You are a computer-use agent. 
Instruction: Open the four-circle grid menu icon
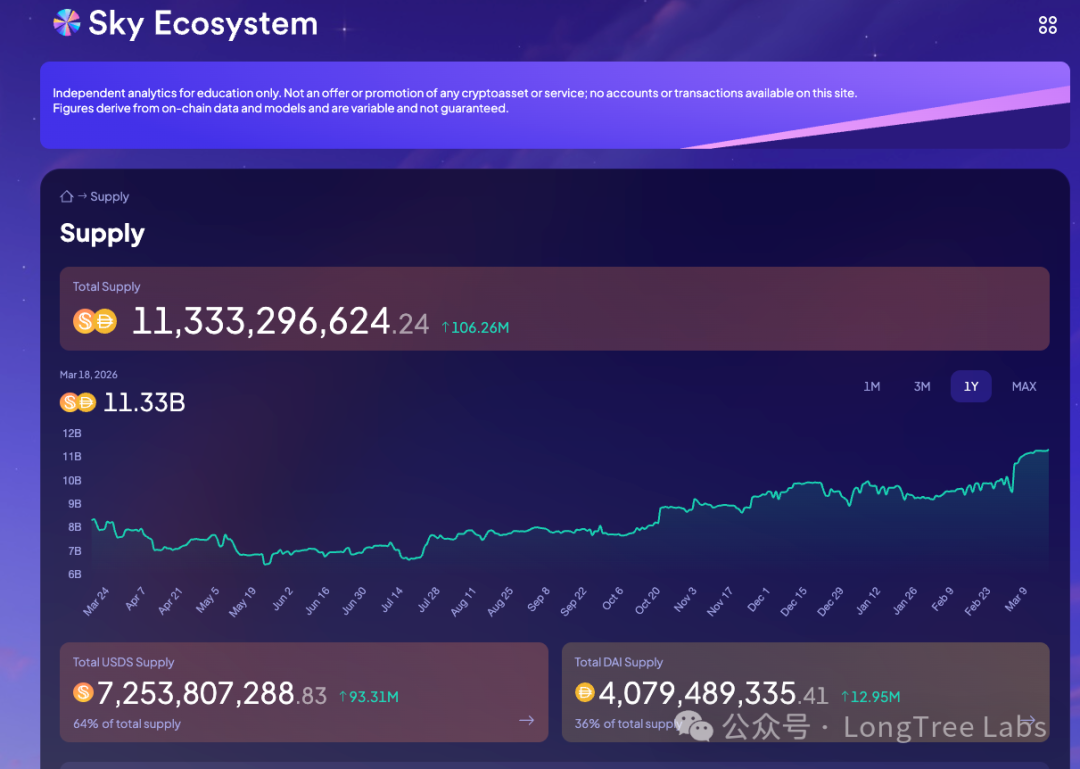[1047, 25]
